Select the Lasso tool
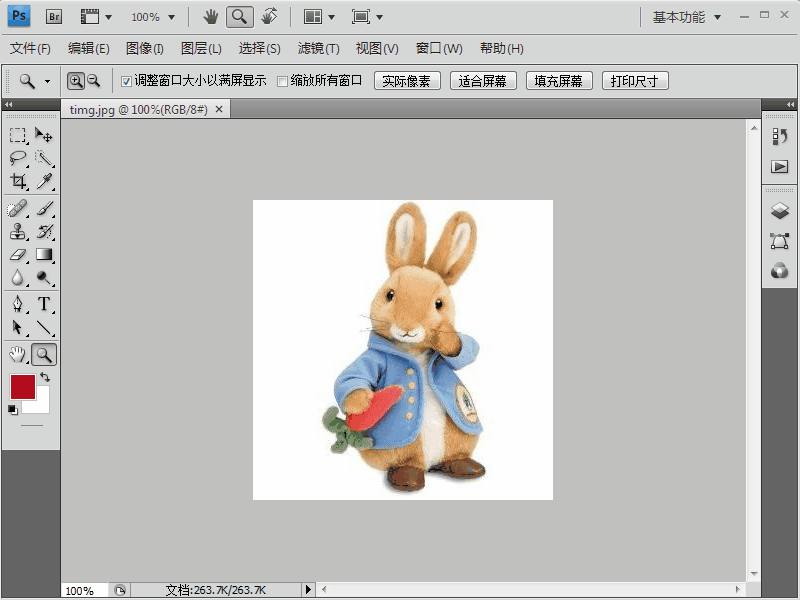The image size is (800, 600). click(17, 158)
